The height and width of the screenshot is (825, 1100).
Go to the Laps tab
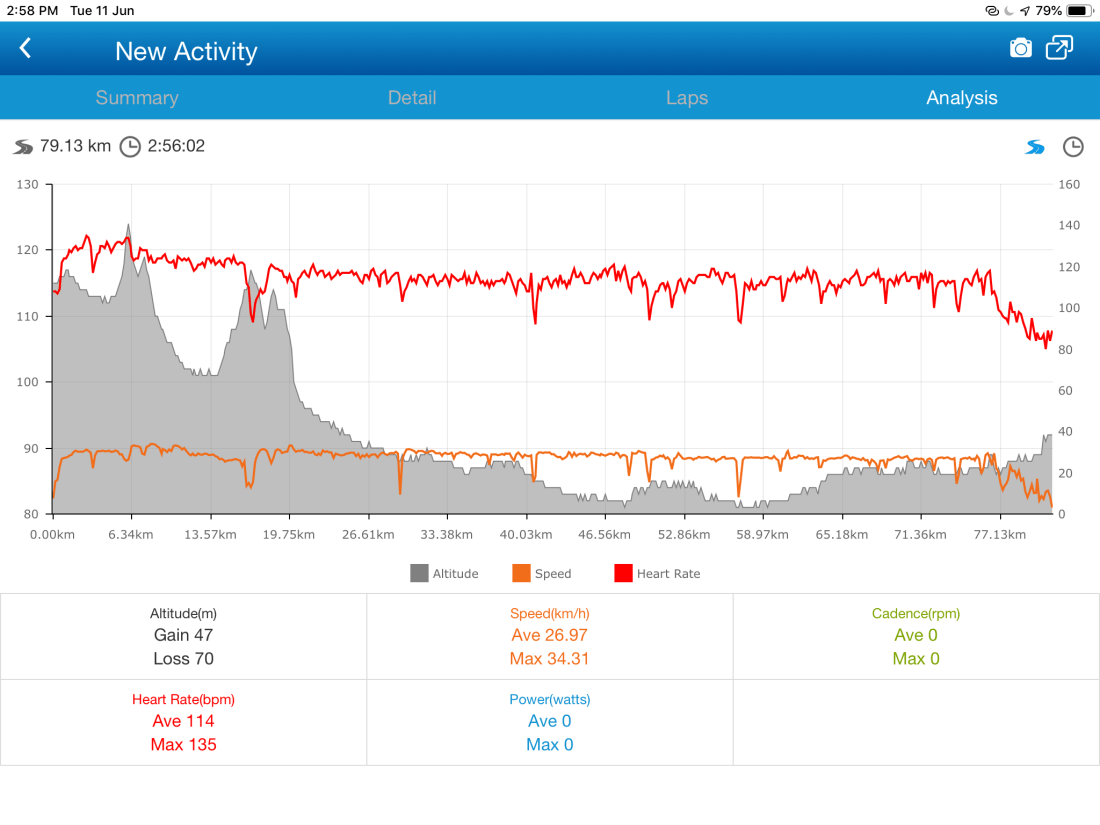point(687,98)
